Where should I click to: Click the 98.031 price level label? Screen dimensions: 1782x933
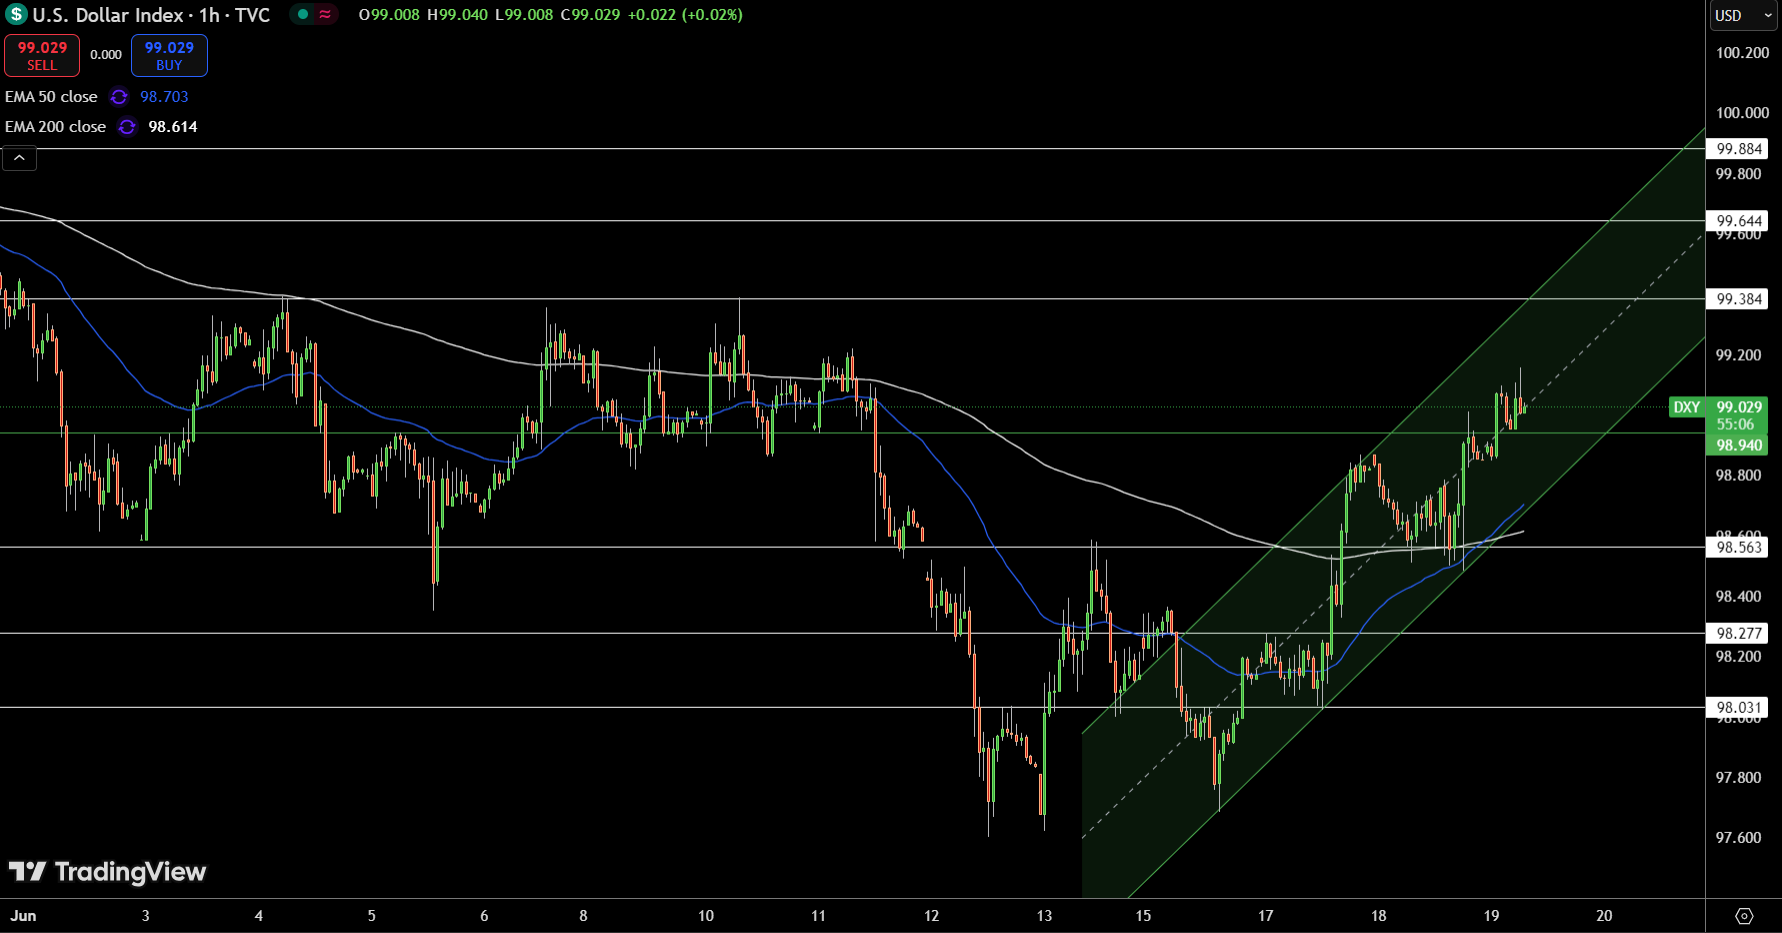[1739, 708]
